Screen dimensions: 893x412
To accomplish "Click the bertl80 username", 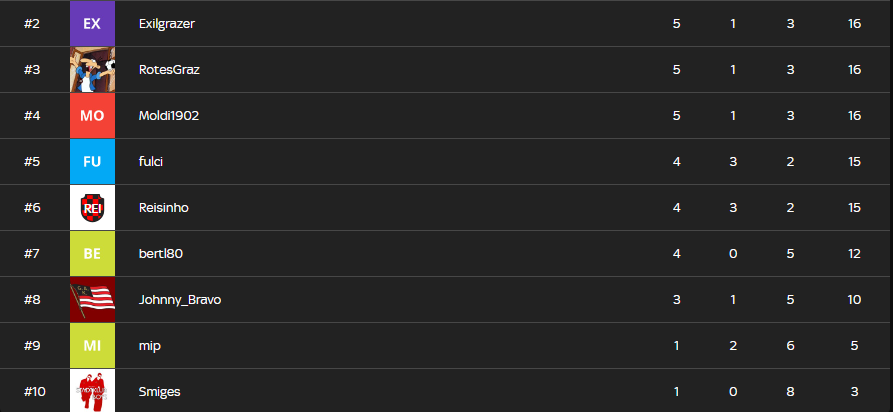I will click(x=160, y=253).
